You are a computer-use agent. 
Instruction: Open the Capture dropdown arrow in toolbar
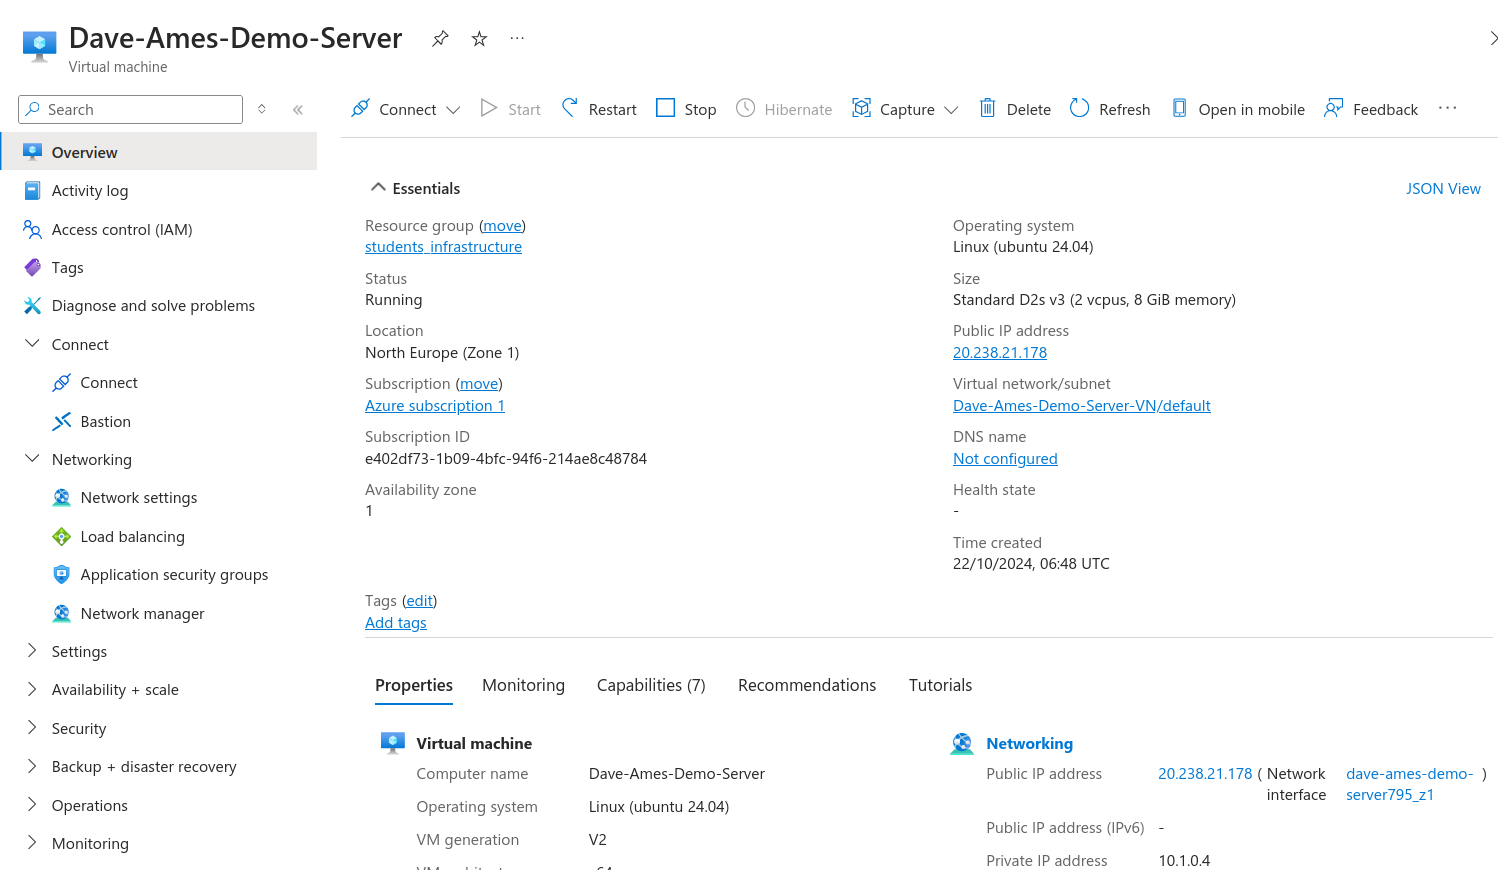tap(951, 110)
